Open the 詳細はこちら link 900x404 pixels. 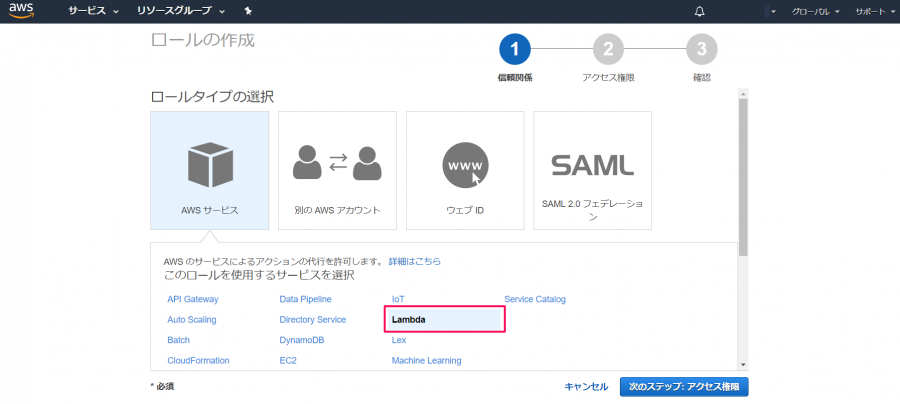[x=415, y=261]
